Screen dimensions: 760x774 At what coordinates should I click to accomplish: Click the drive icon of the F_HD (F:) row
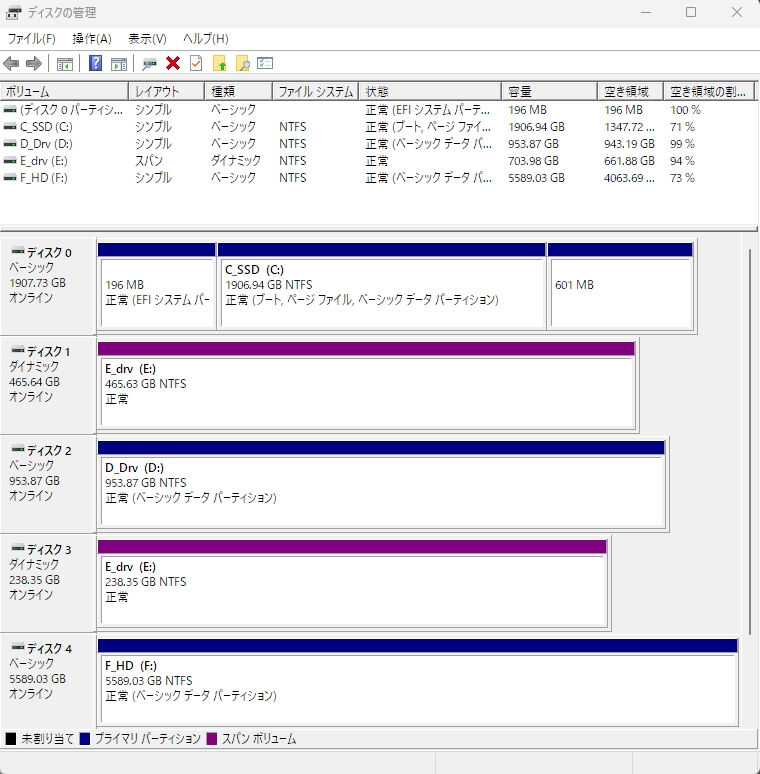[10, 178]
